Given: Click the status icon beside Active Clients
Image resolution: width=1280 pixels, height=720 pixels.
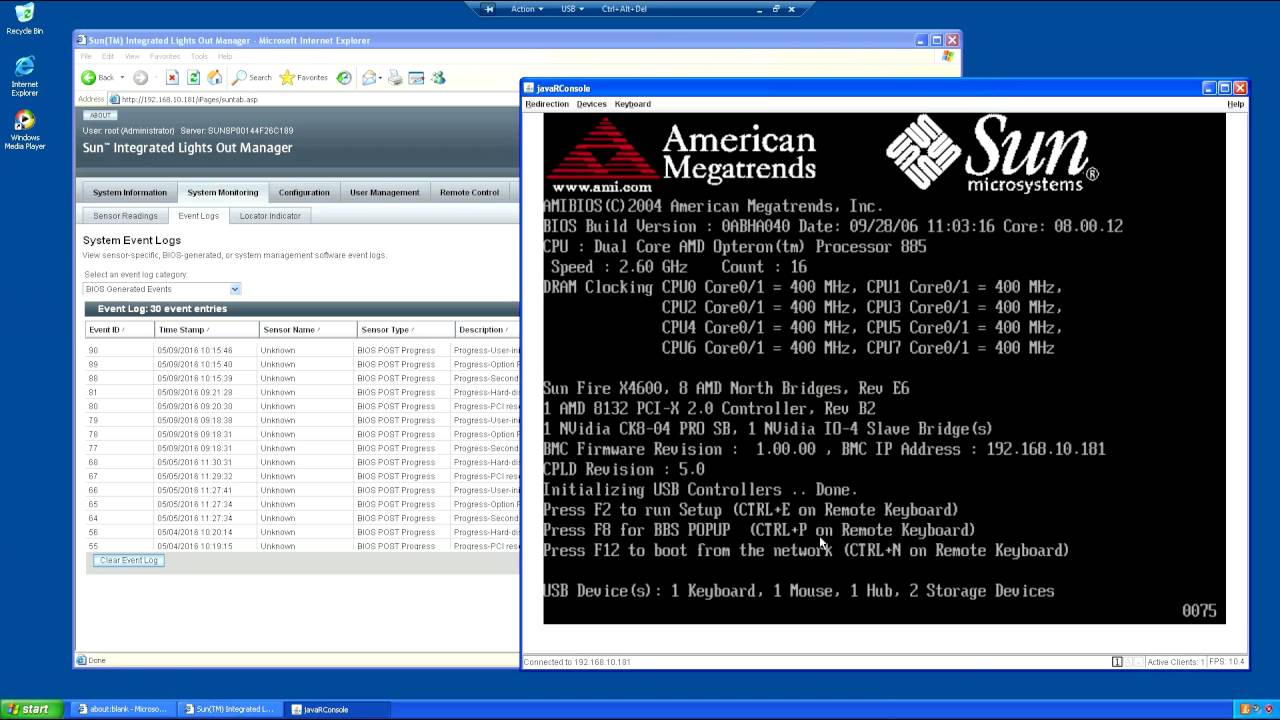Looking at the screenshot, I should (1118, 662).
